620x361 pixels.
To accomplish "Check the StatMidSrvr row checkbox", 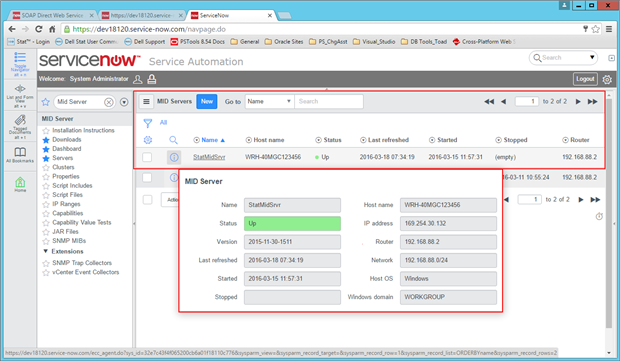I will pyautogui.click(x=147, y=157).
